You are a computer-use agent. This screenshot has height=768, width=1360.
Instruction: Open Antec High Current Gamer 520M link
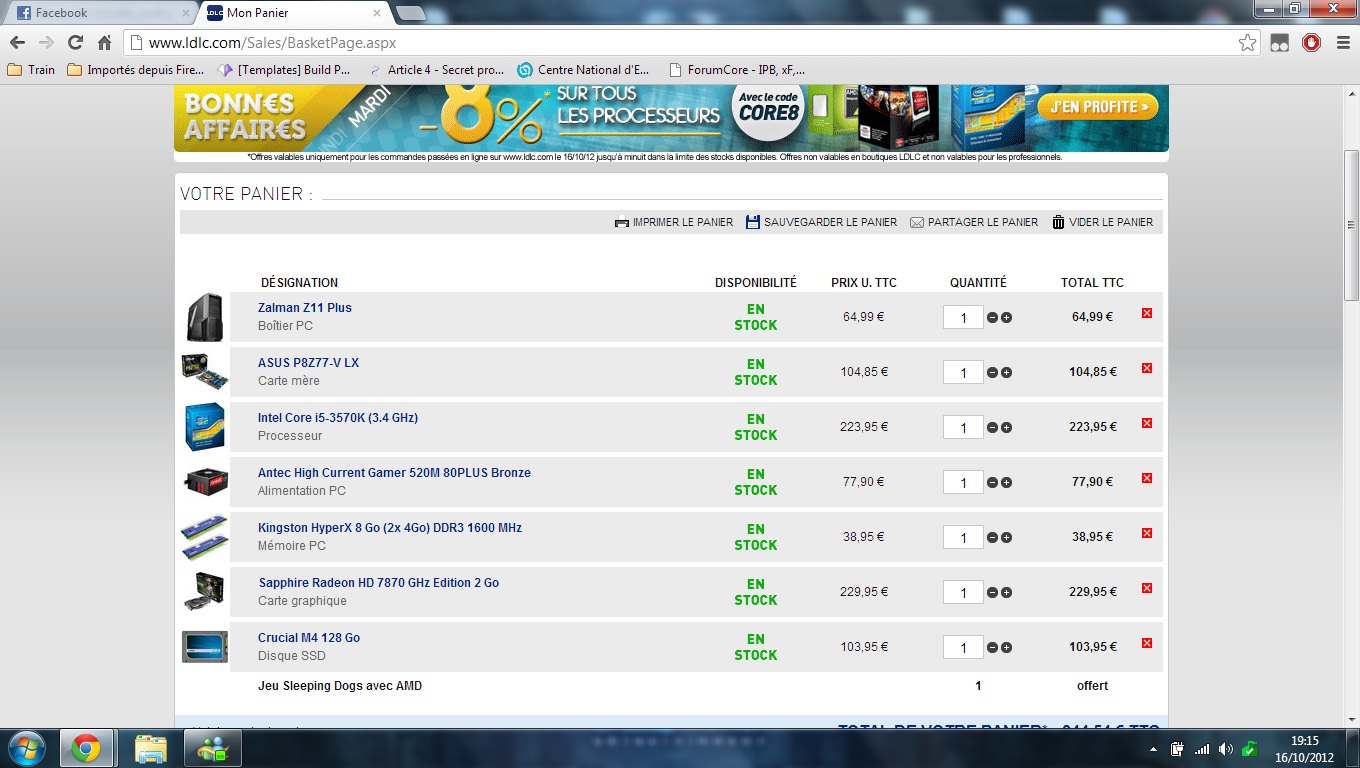click(394, 473)
